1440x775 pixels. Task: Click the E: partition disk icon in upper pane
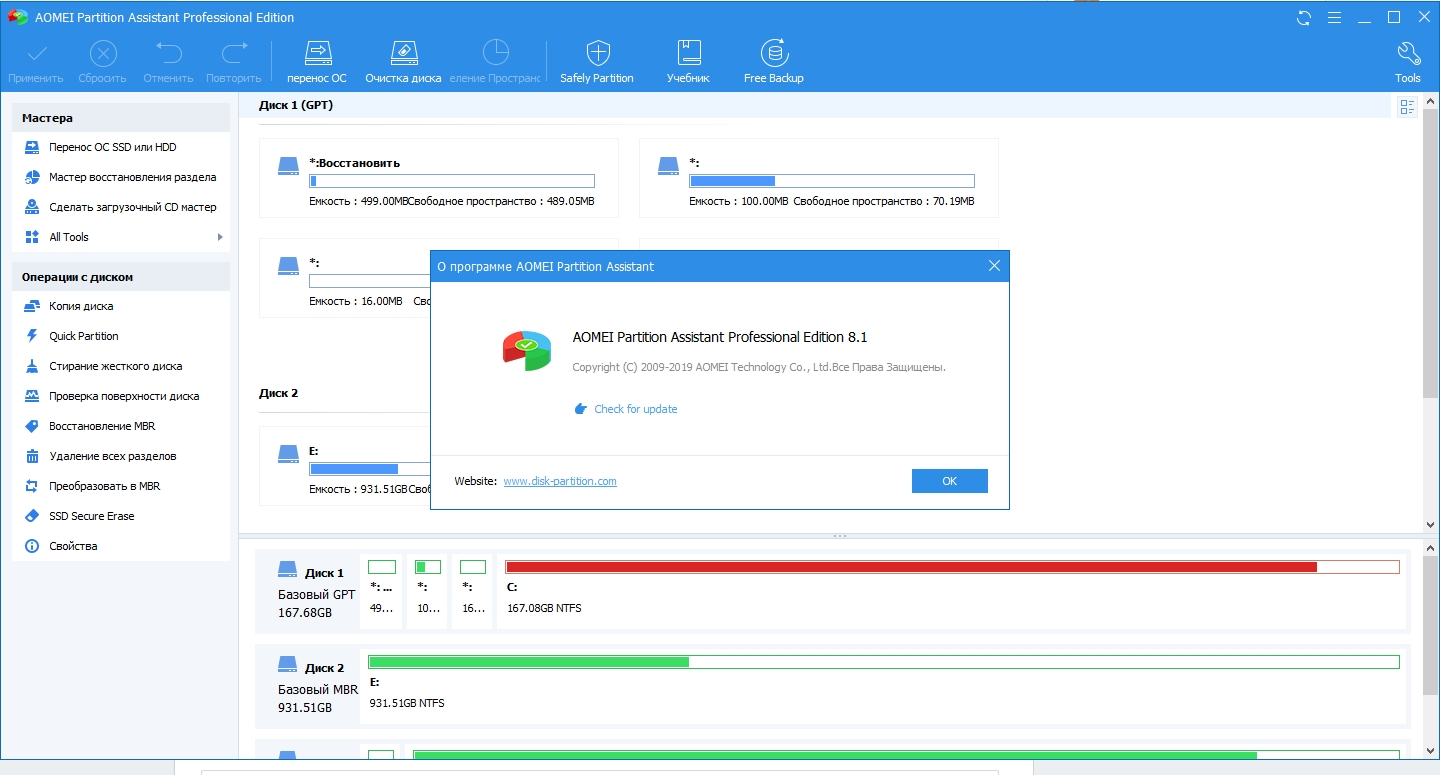[288, 455]
